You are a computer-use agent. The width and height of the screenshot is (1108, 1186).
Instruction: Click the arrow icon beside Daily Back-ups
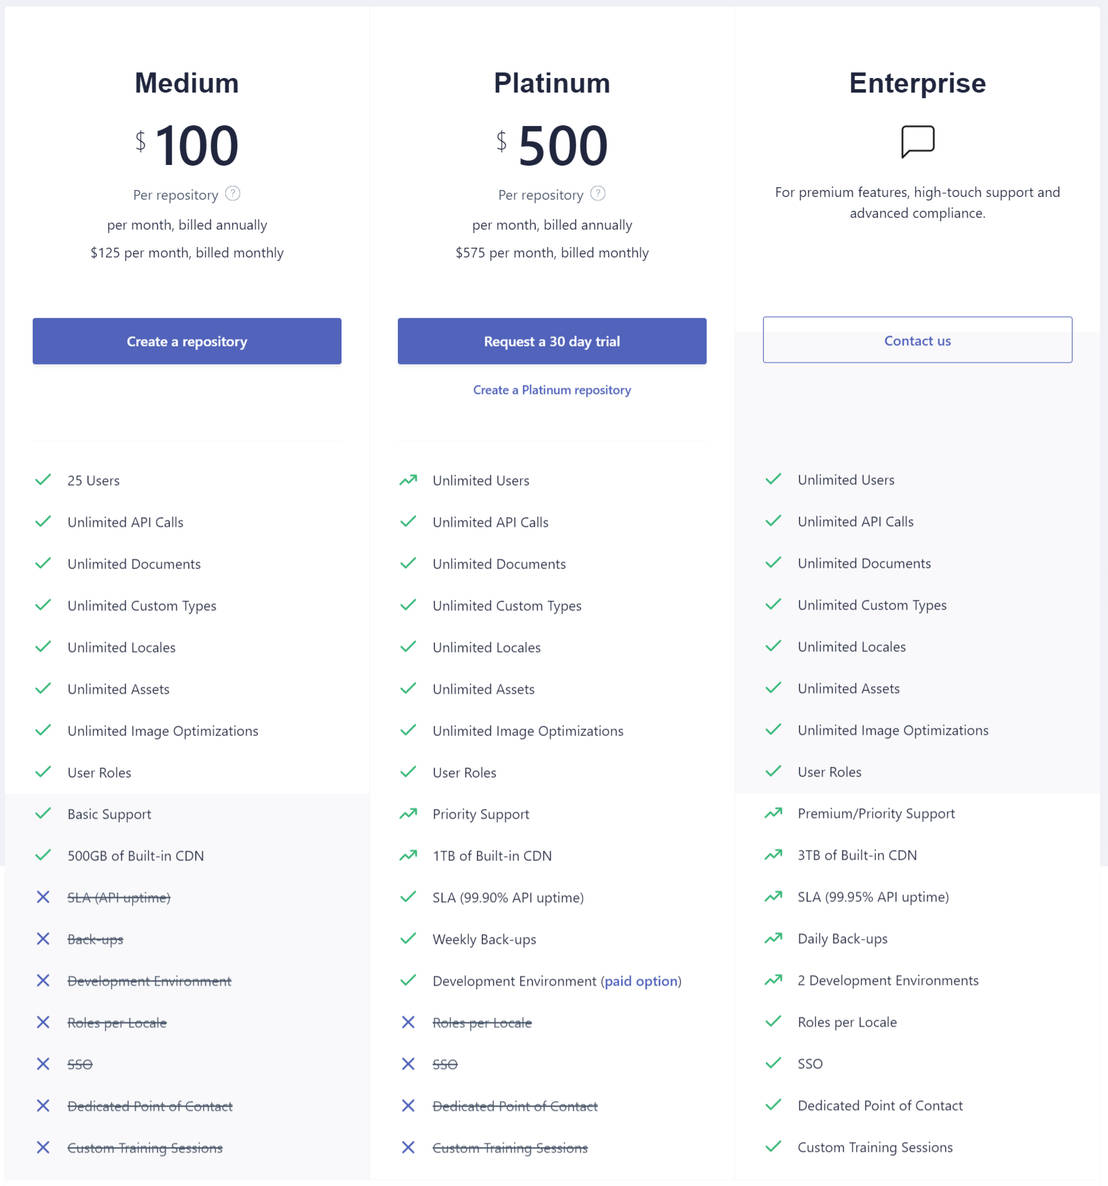click(x=773, y=938)
